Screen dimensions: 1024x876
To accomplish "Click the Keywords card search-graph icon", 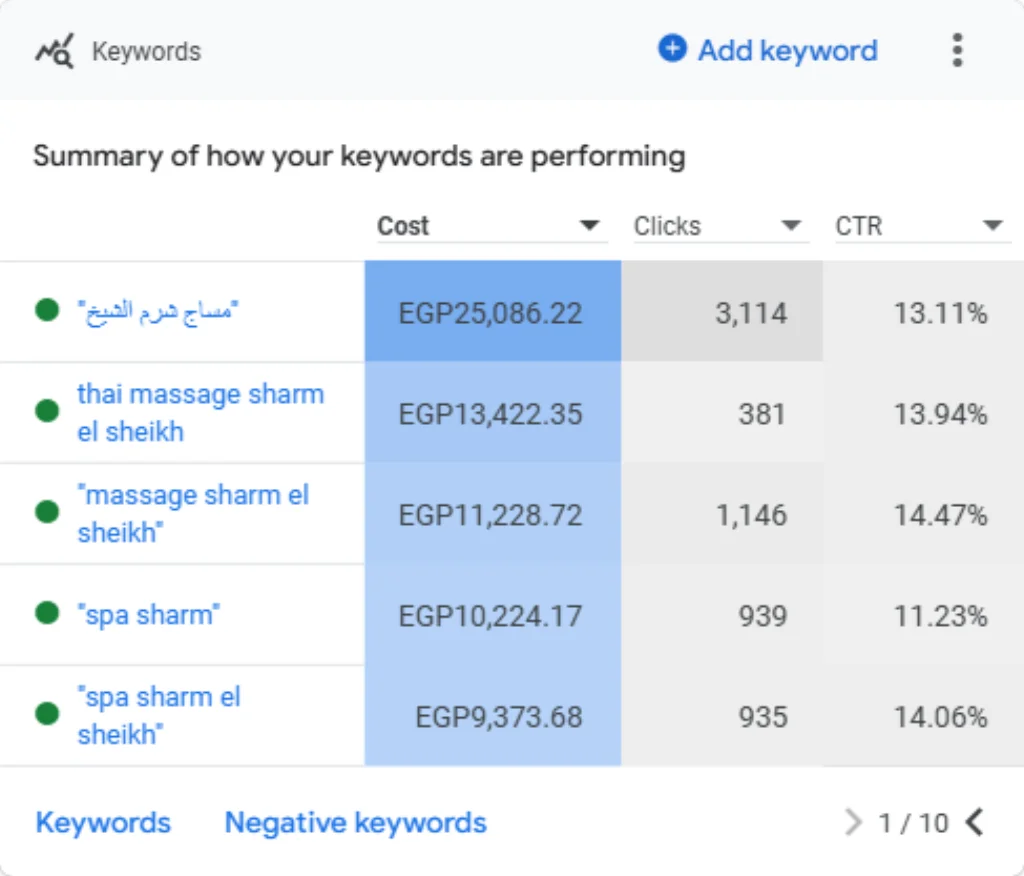I will [x=54, y=51].
